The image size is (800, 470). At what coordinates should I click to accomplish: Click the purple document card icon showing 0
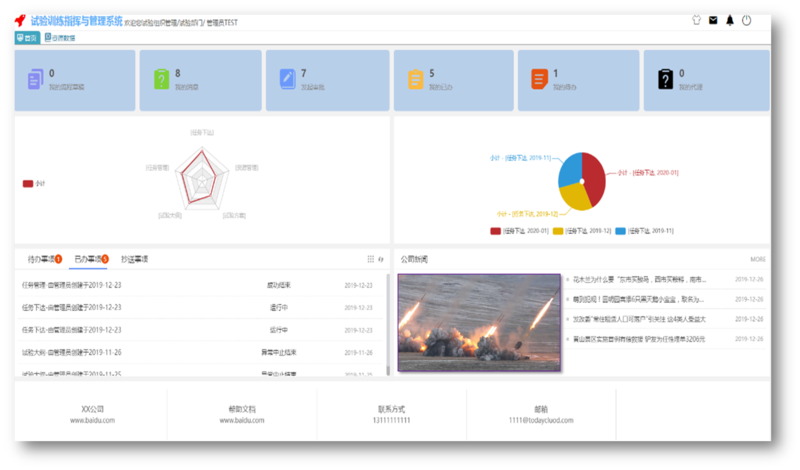35,80
